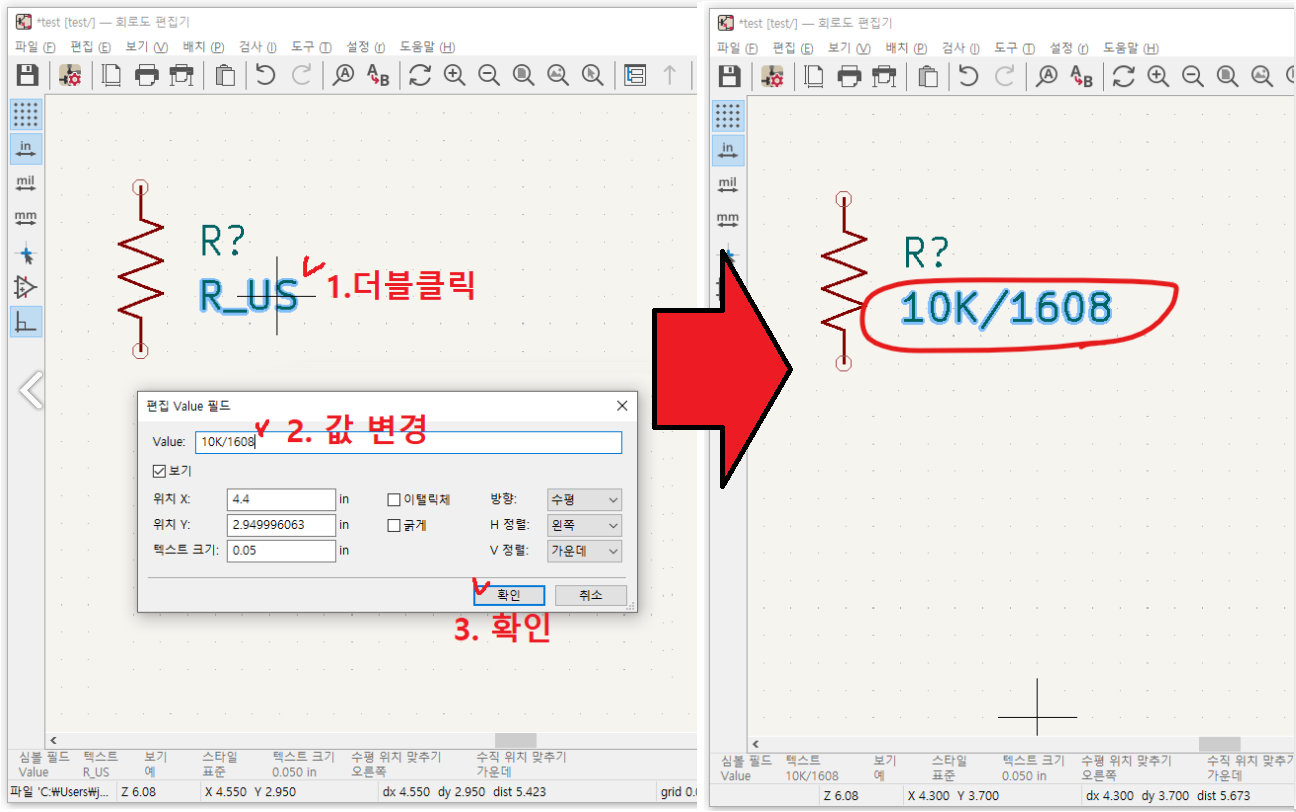Image resolution: width=1296 pixels, height=812 pixels.
Task: Refresh the canvas in the 10K/1608 editor window
Action: coord(1123,75)
